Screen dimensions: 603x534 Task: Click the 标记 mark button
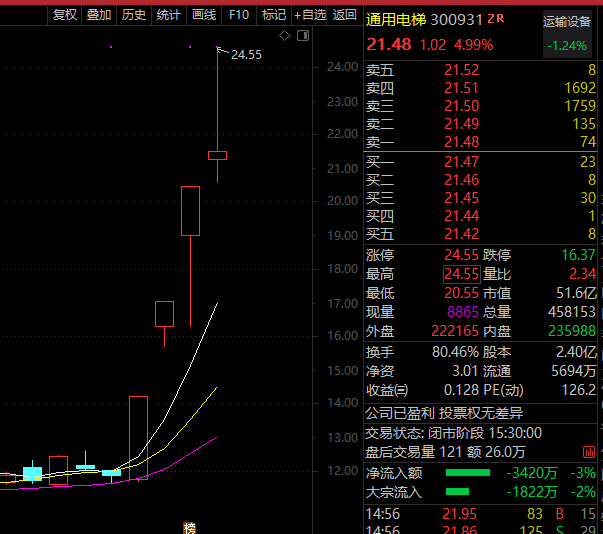tap(274, 15)
